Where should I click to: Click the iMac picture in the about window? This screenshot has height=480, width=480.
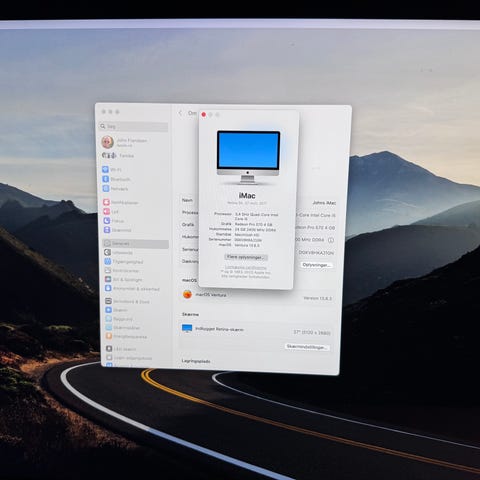[x=248, y=157]
